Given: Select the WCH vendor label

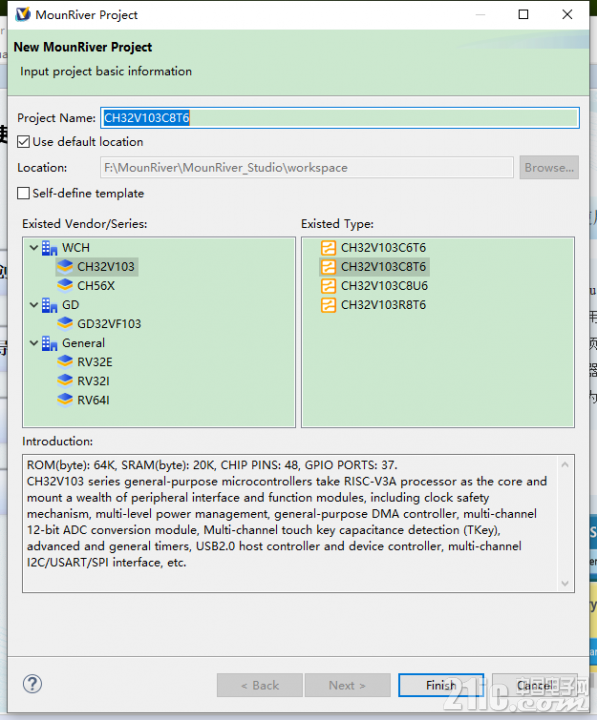Looking at the screenshot, I should (x=76, y=248).
